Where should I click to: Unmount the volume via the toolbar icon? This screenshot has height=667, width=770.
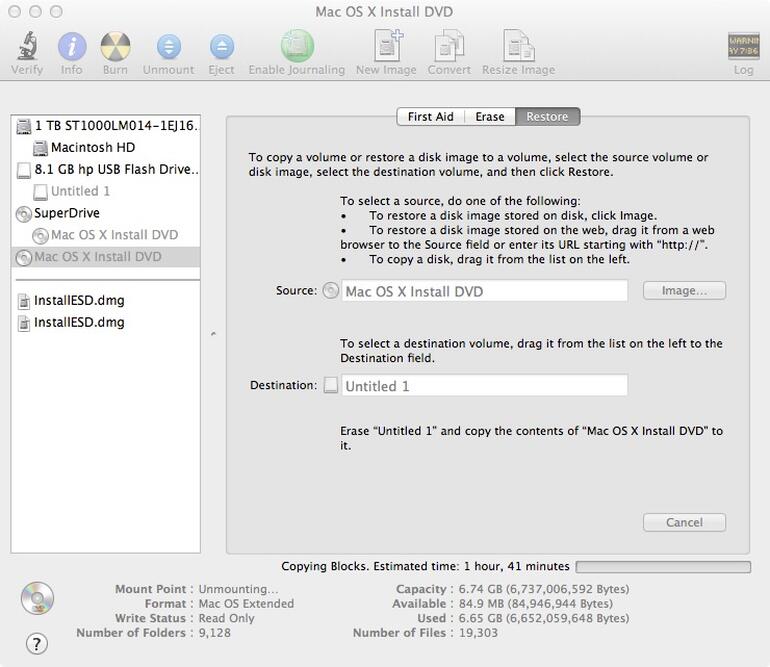168,47
